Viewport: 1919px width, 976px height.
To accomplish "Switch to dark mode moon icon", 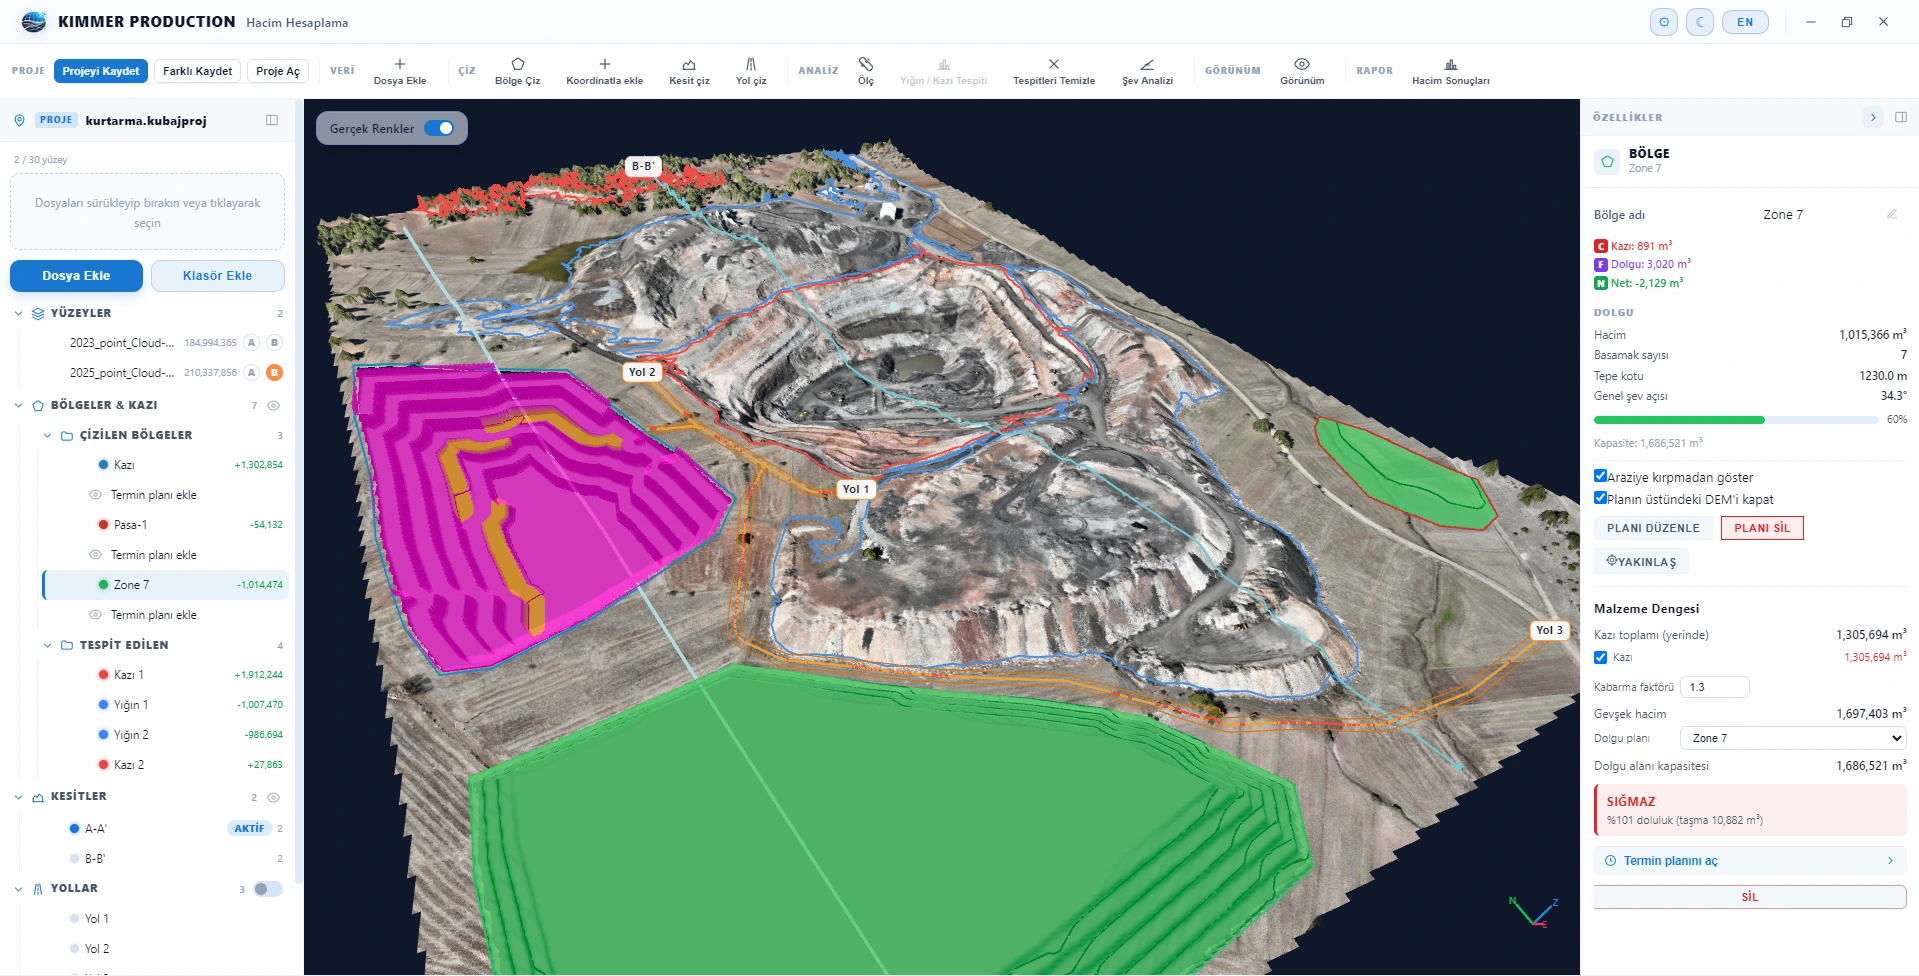I will pos(1700,22).
